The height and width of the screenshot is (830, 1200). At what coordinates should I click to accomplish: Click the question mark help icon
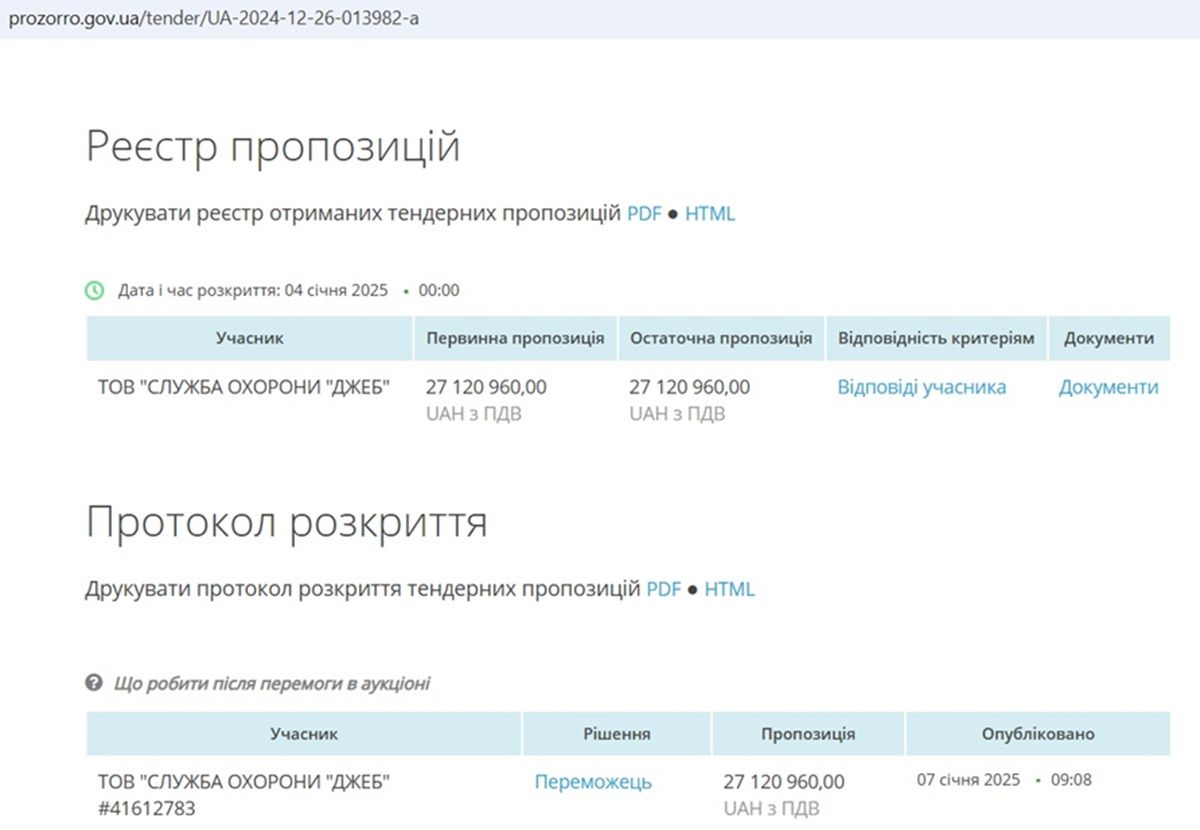[x=94, y=684]
